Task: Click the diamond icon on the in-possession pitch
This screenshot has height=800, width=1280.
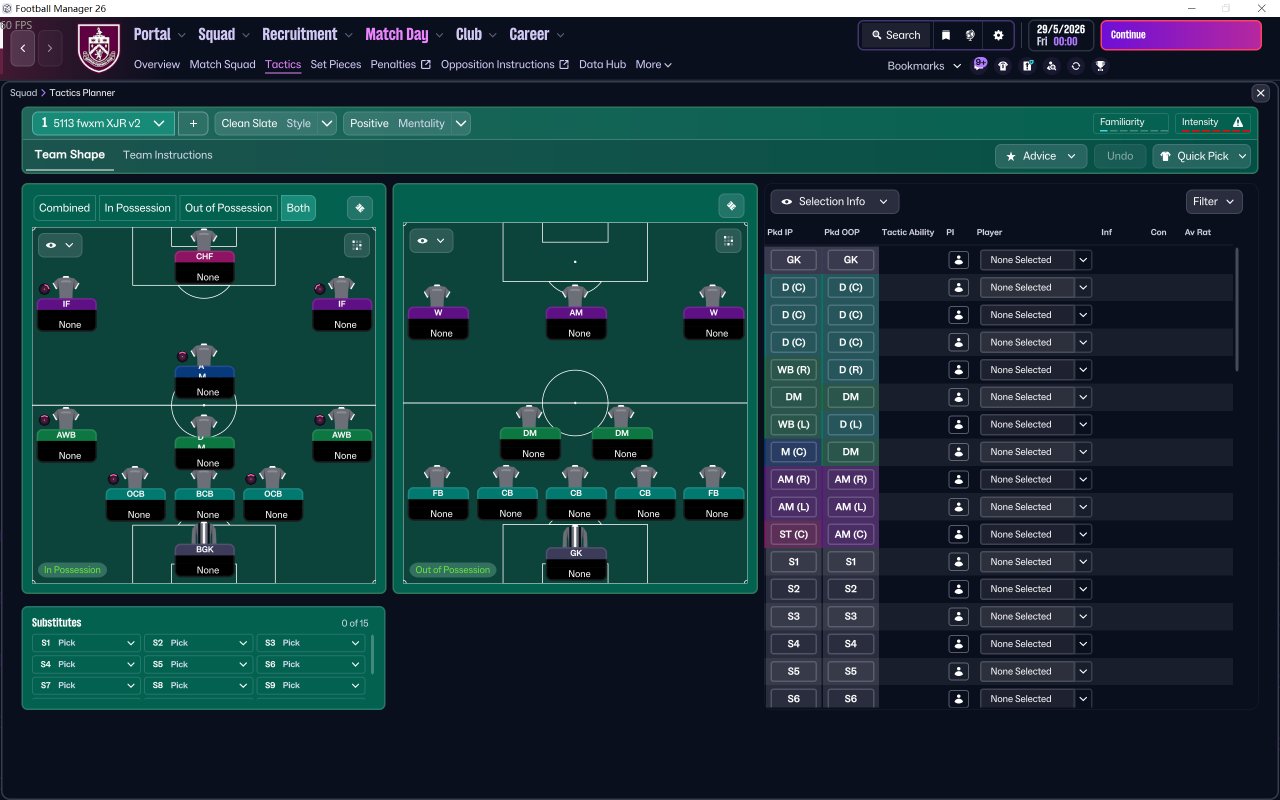Action: (x=360, y=208)
